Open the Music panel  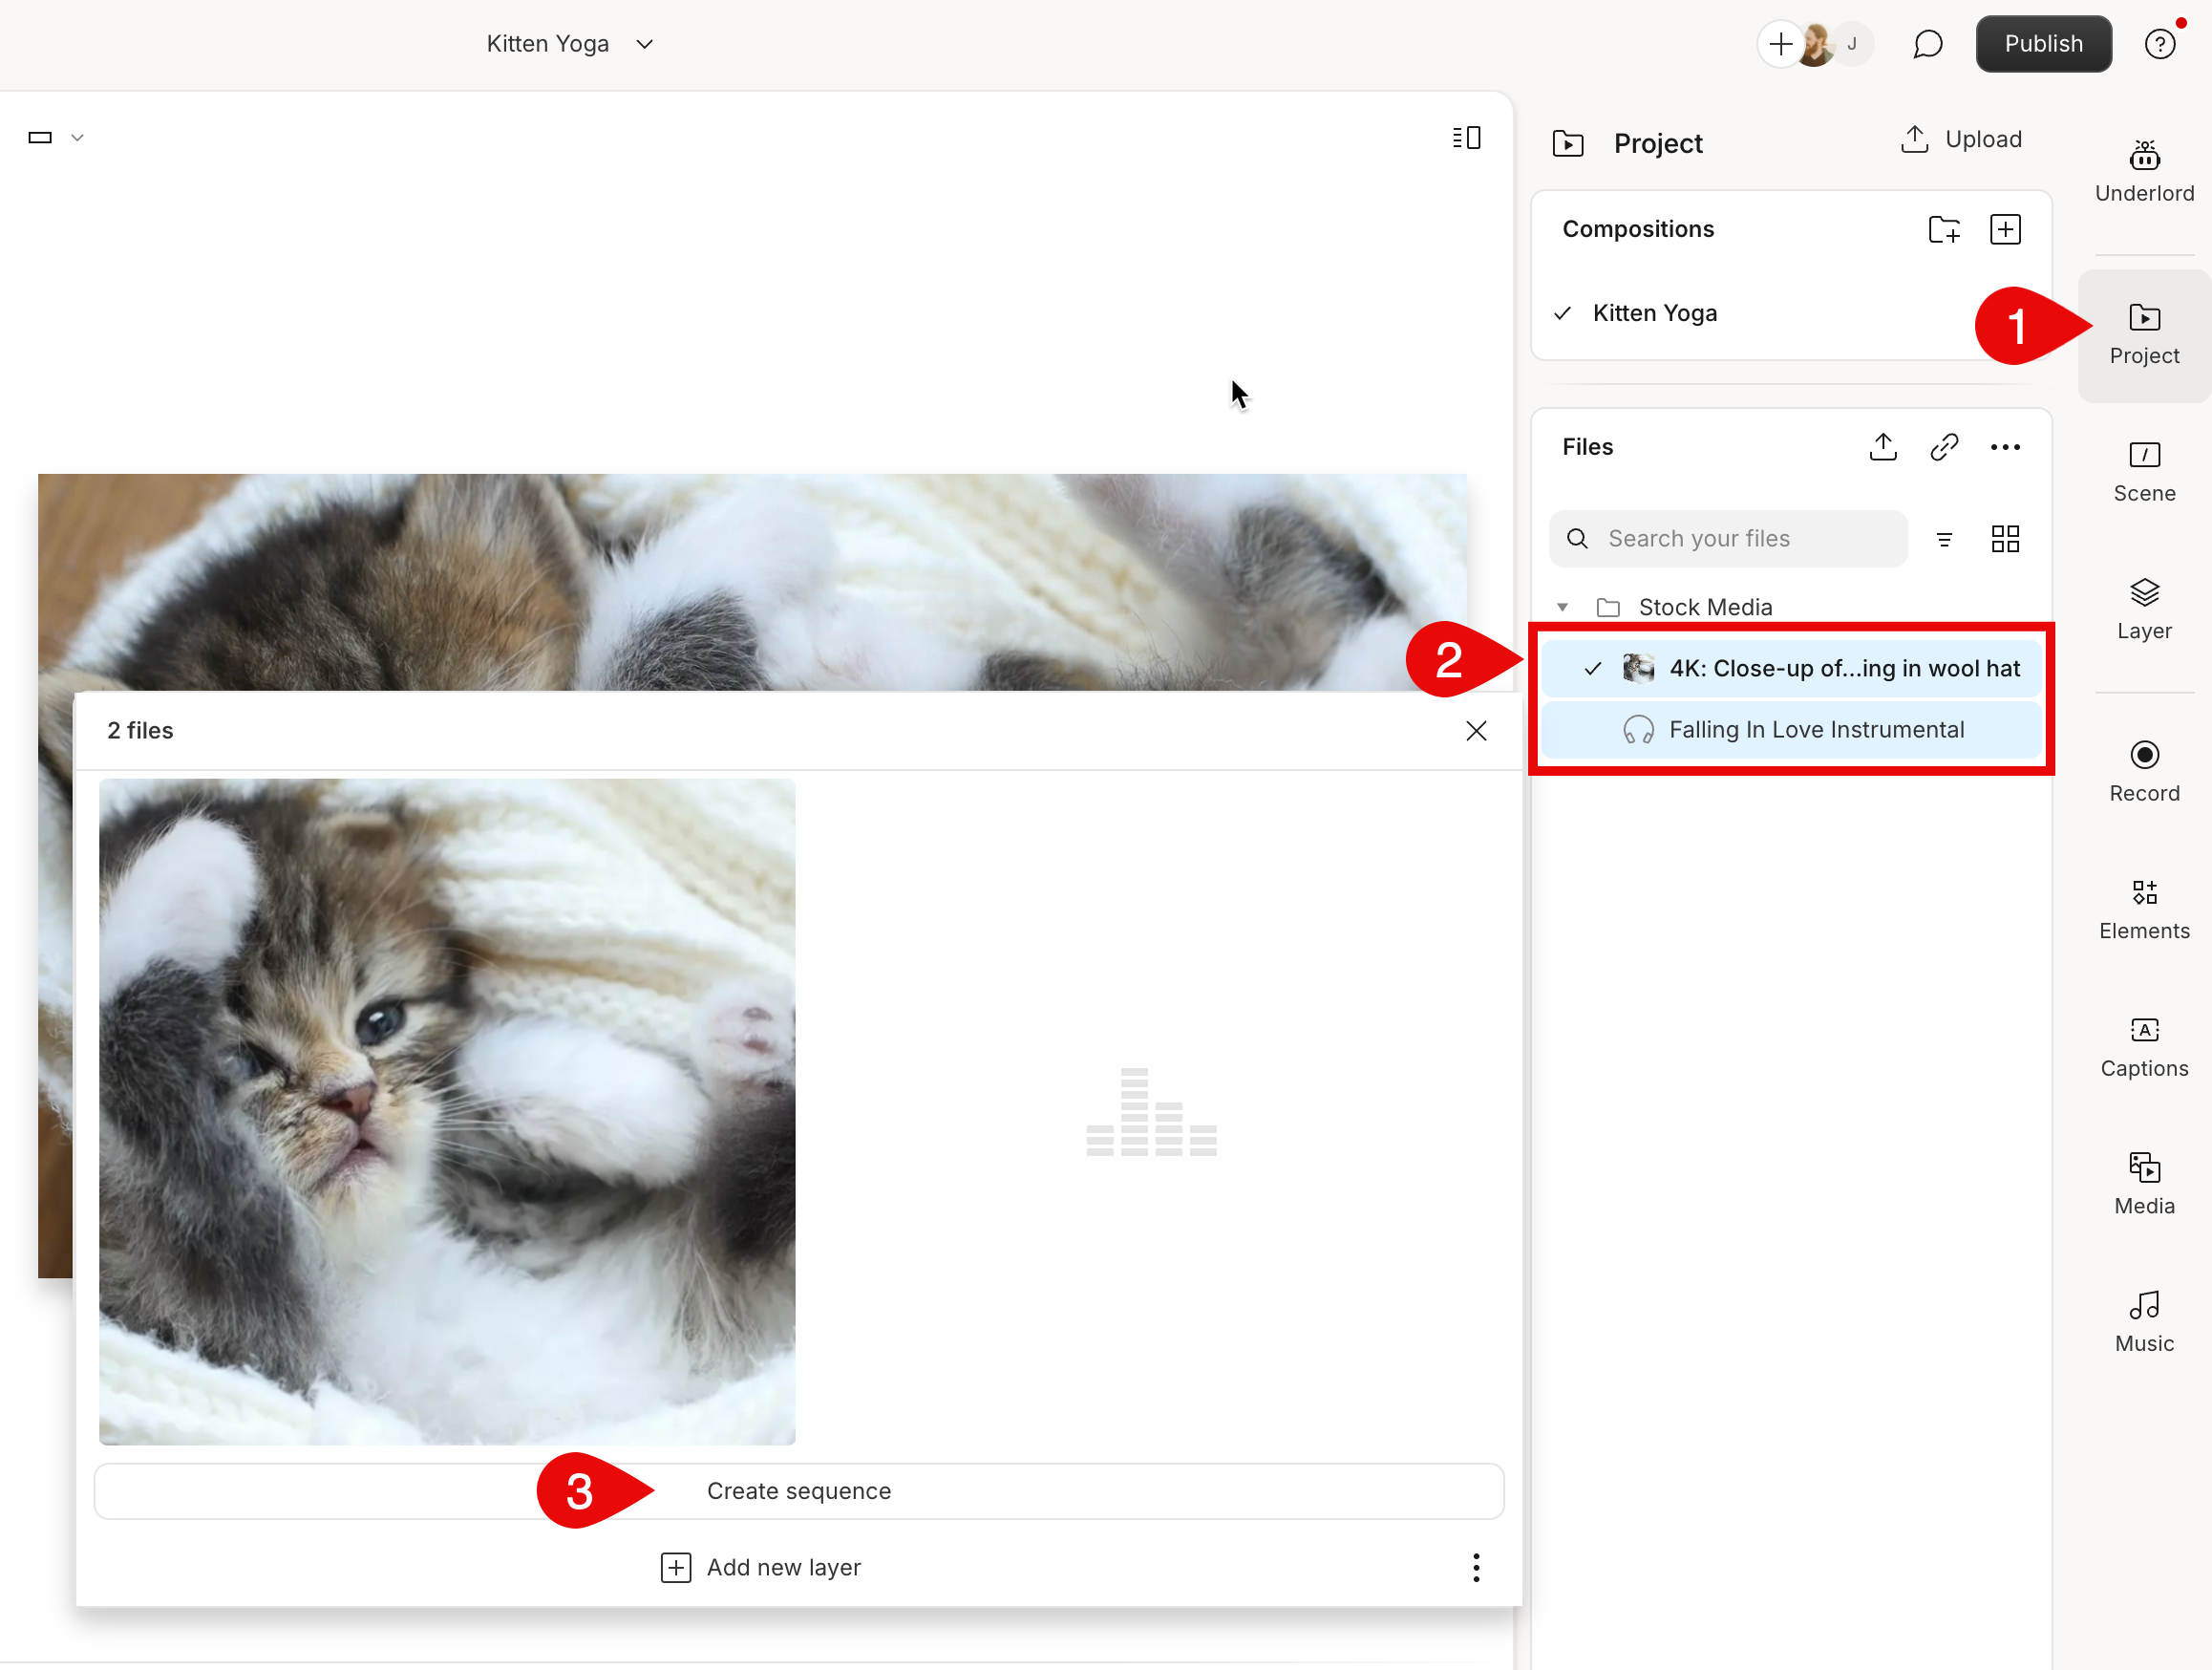2144,1320
